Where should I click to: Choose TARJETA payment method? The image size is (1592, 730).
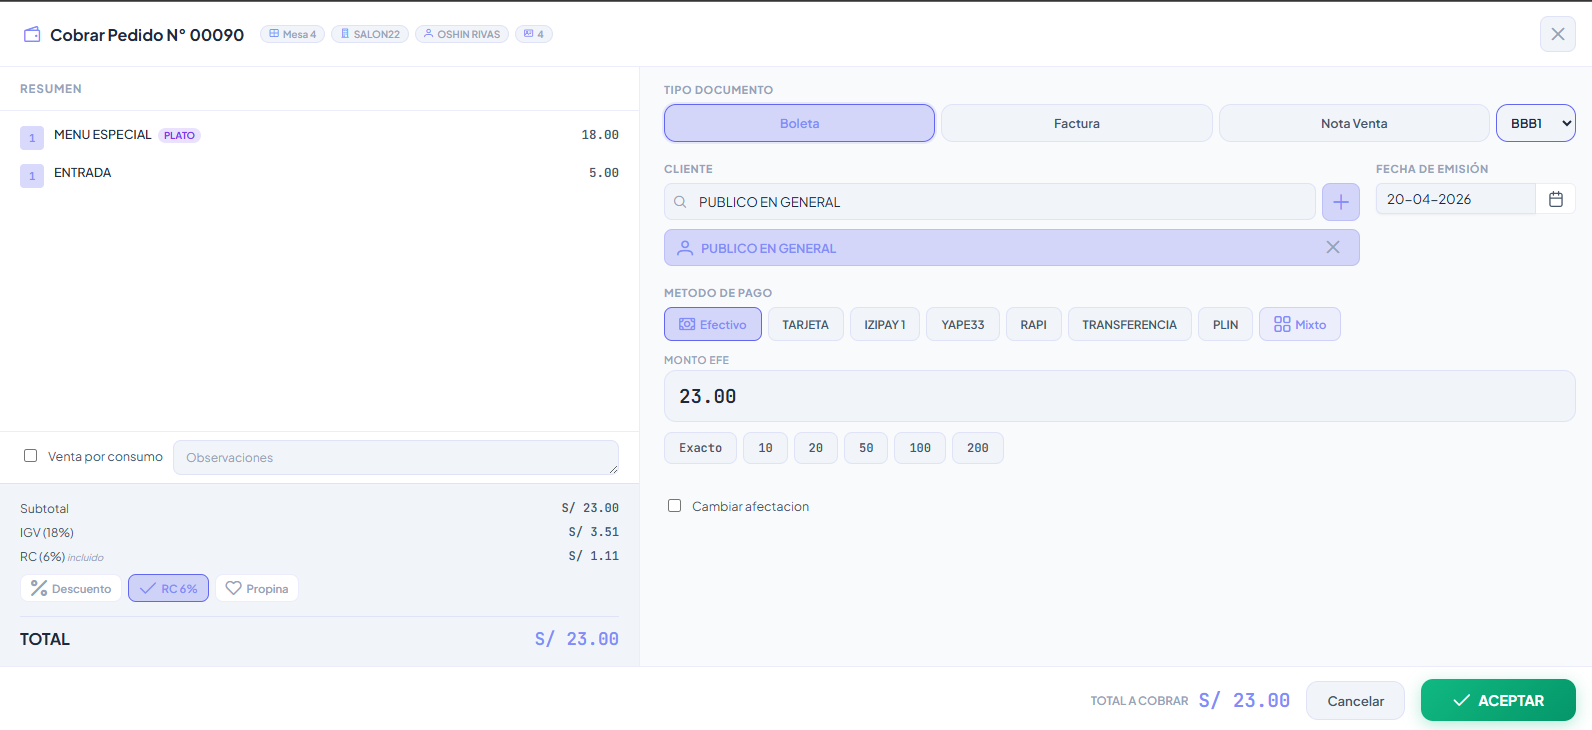pos(806,324)
